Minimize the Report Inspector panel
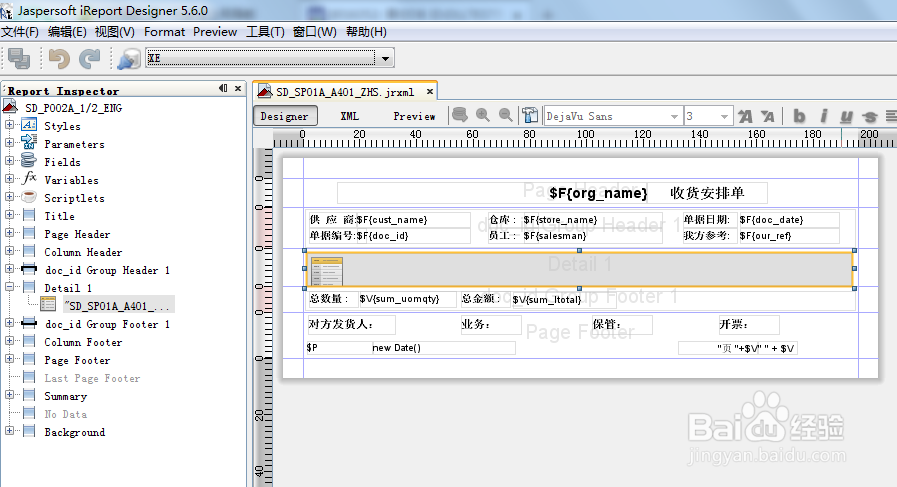Viewport: 897px width, 487px height. coord(223,88)
